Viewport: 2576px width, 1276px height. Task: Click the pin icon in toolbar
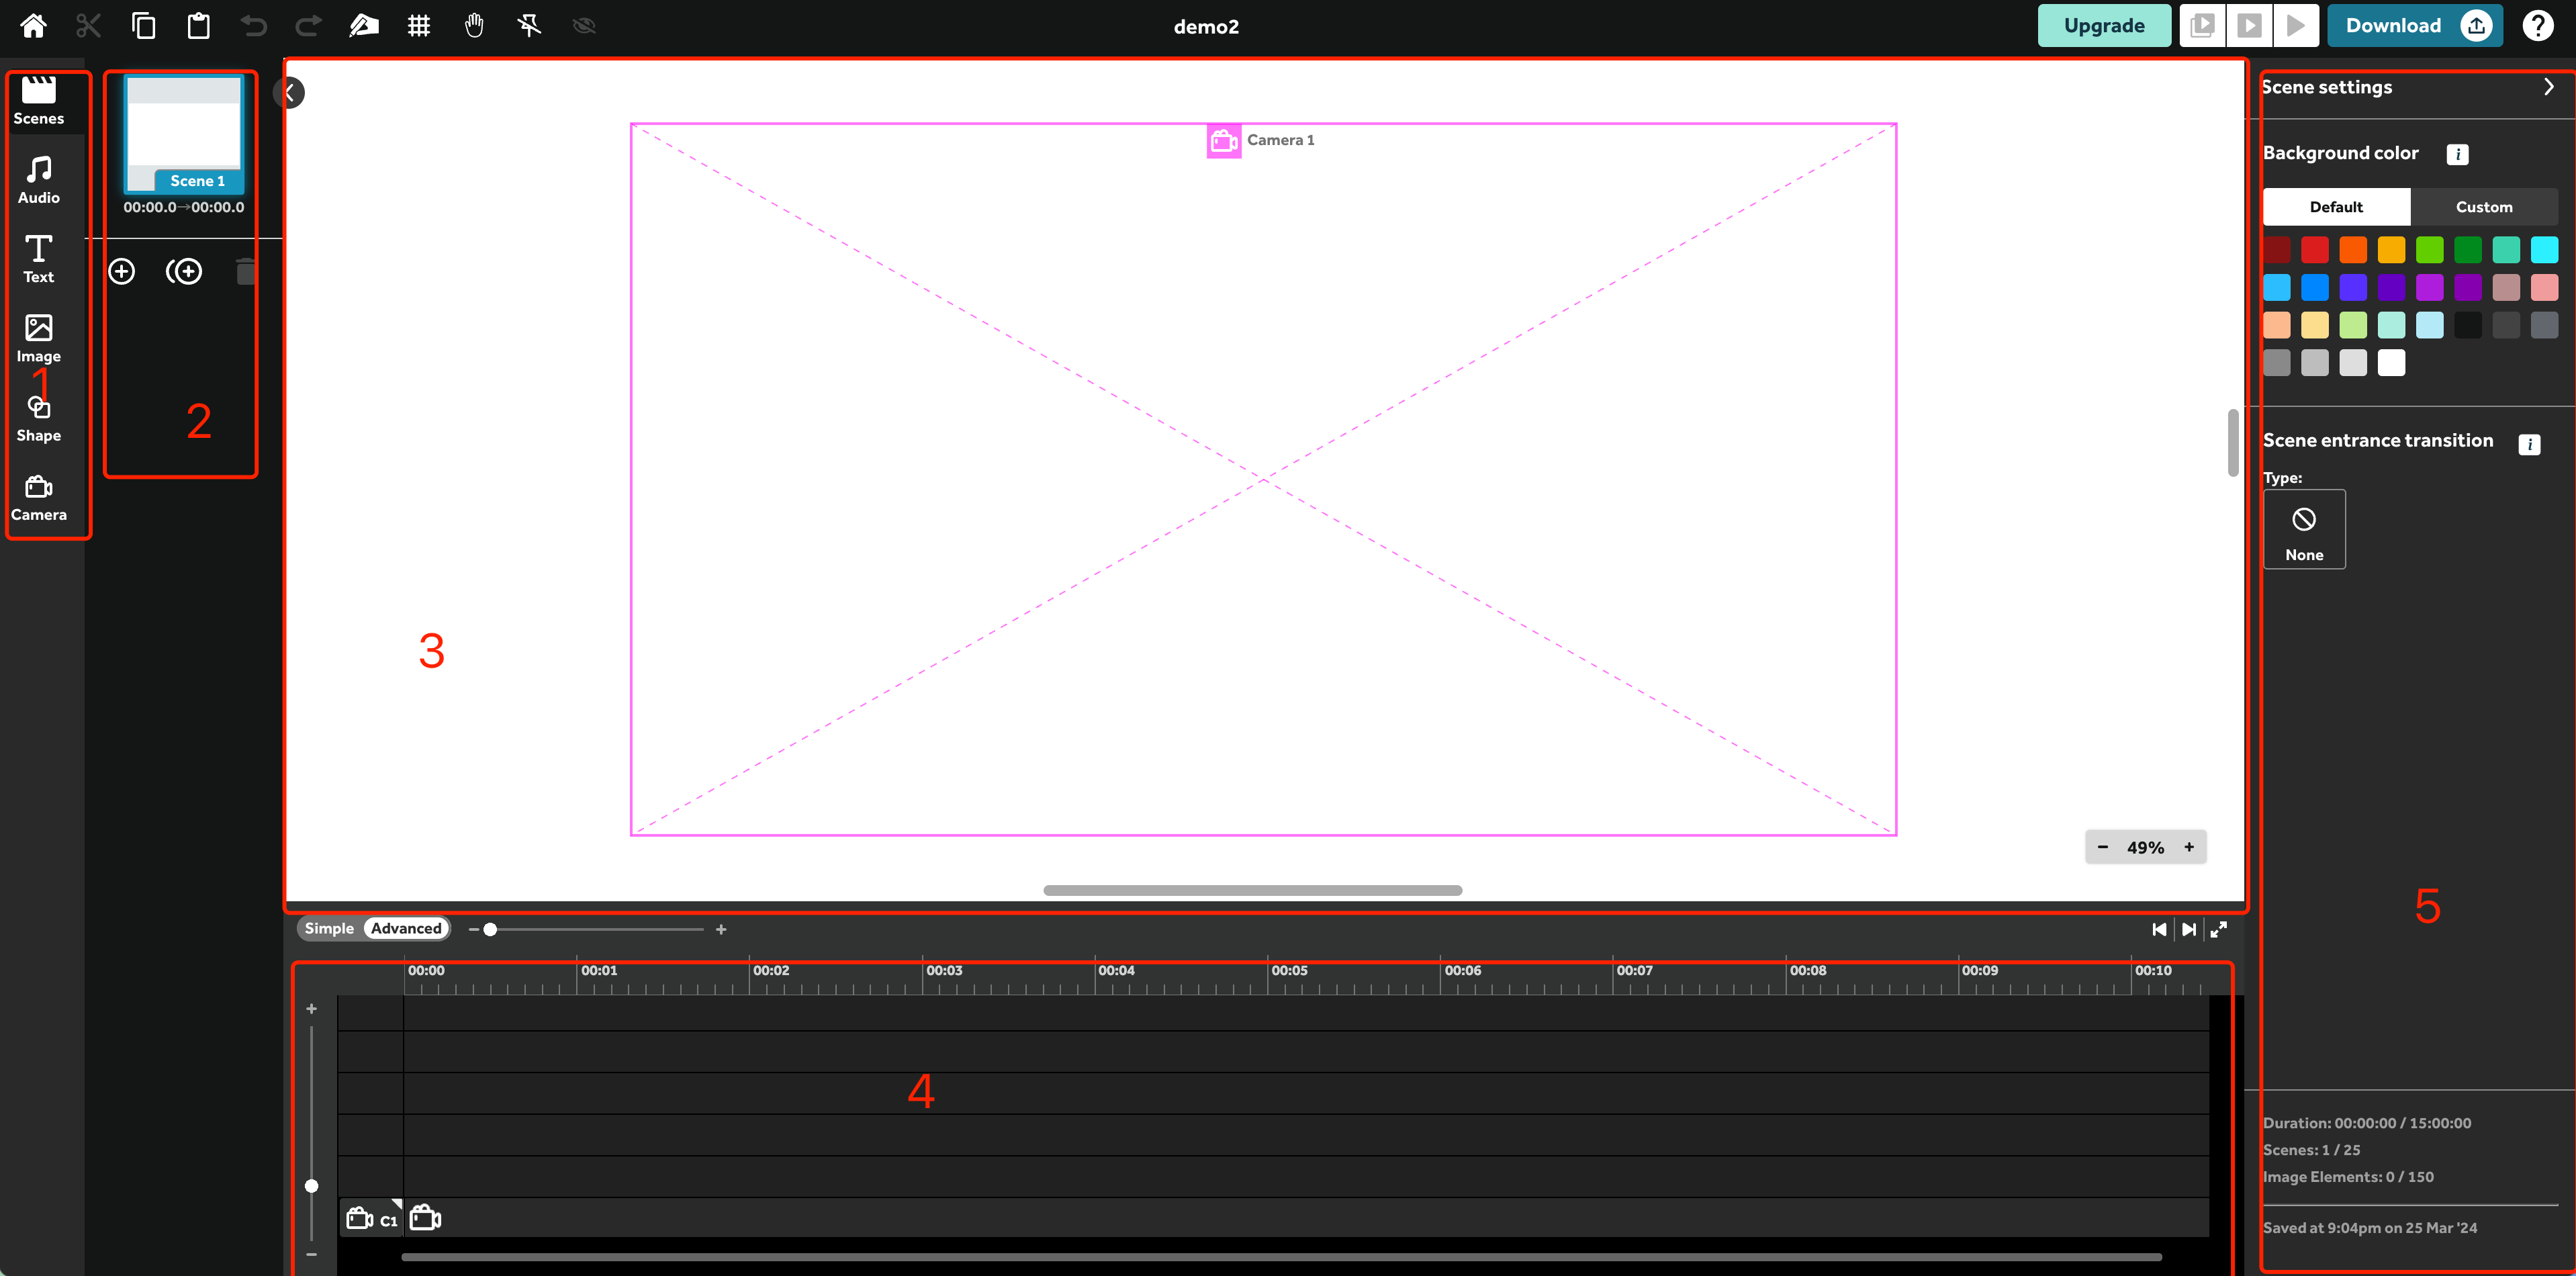coord(529,26)
